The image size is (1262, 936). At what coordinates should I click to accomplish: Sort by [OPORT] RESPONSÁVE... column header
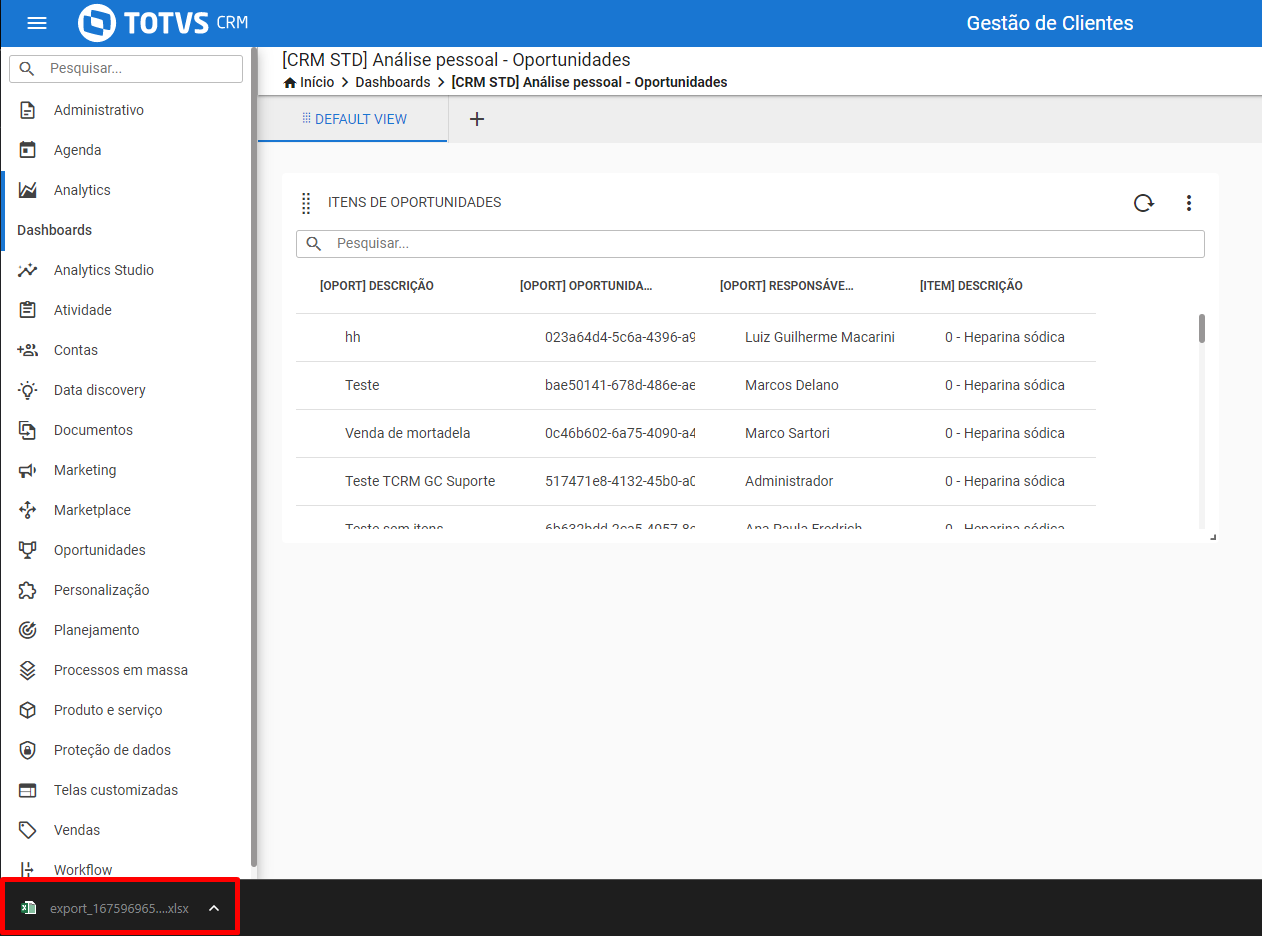[787, 286]
